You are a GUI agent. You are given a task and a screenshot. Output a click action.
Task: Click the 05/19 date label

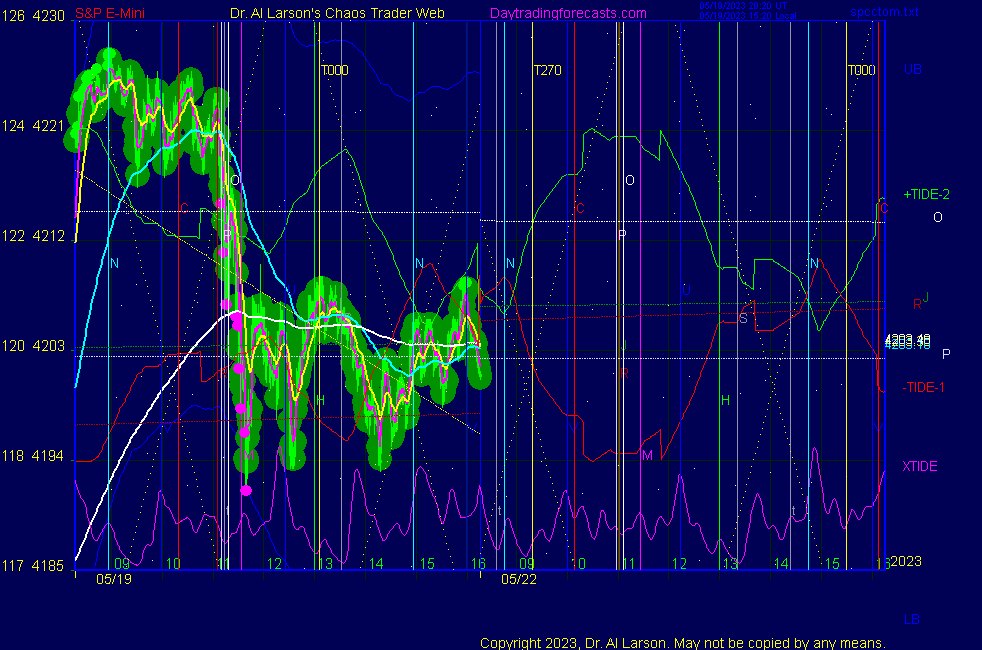click(x=114, y=579)
